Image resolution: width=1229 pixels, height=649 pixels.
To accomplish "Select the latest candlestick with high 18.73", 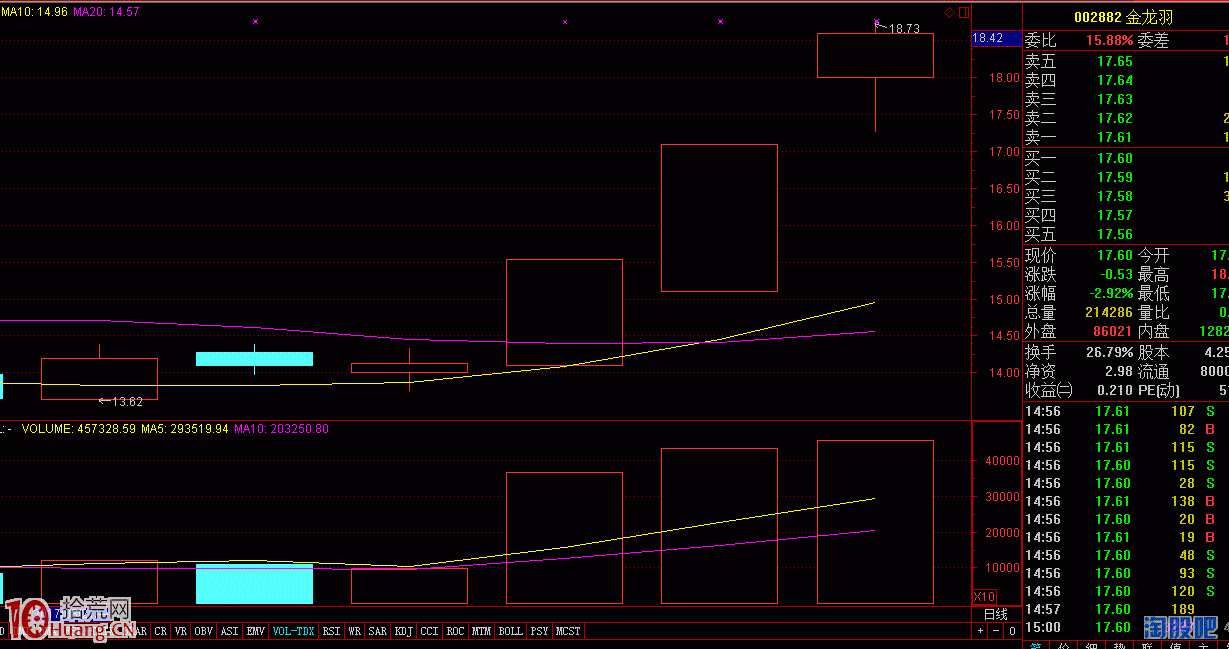I will [x=875, y=56].
